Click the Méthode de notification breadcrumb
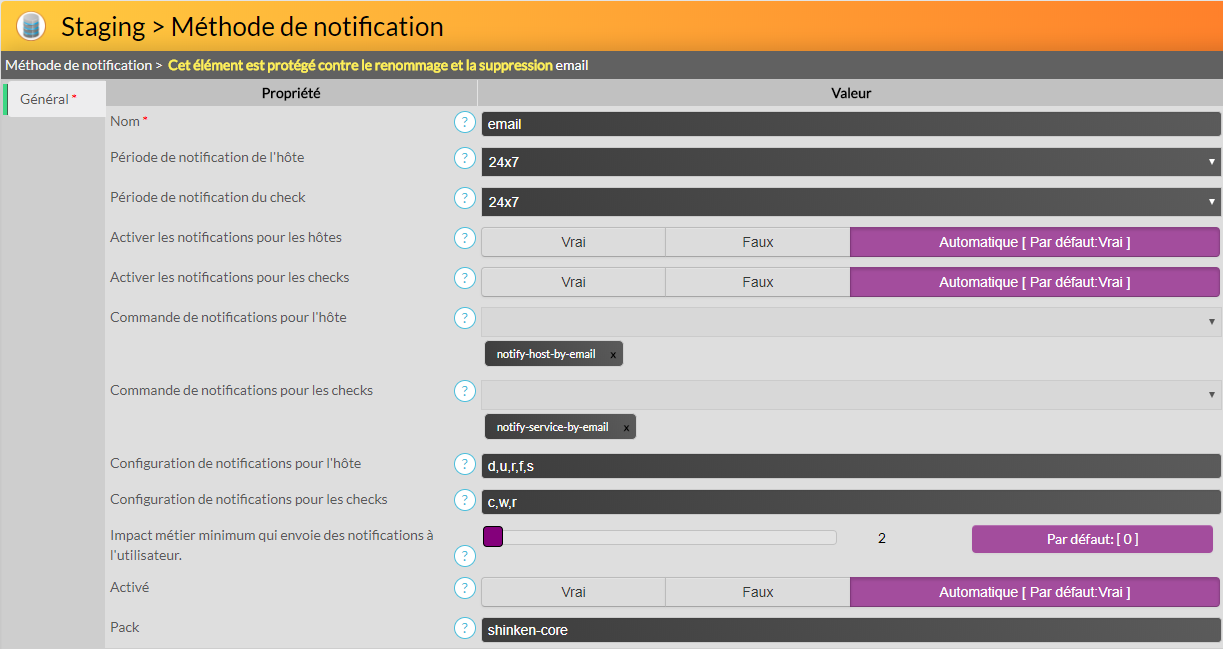The height and width of the screenshot is (649, 1223). (x=77, y=65)
